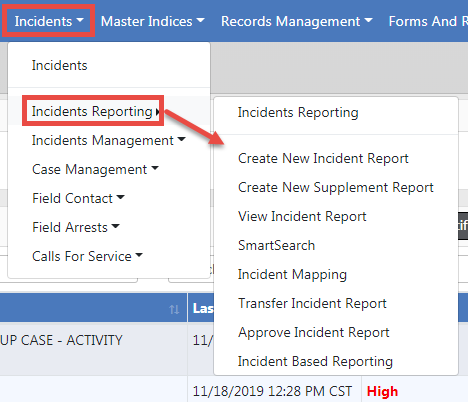Open the Incidents dropdown in the navbar
Screen dimensions: 468x402
click(x=49, y=21)
